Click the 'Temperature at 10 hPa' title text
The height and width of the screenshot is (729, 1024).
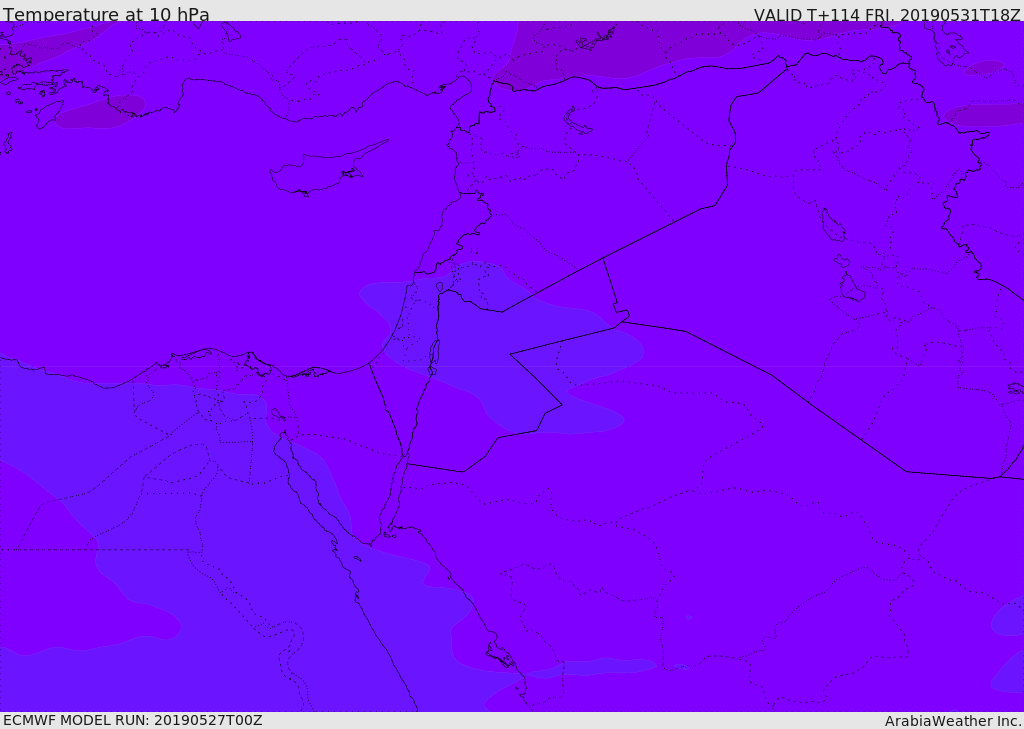[106, 14]
